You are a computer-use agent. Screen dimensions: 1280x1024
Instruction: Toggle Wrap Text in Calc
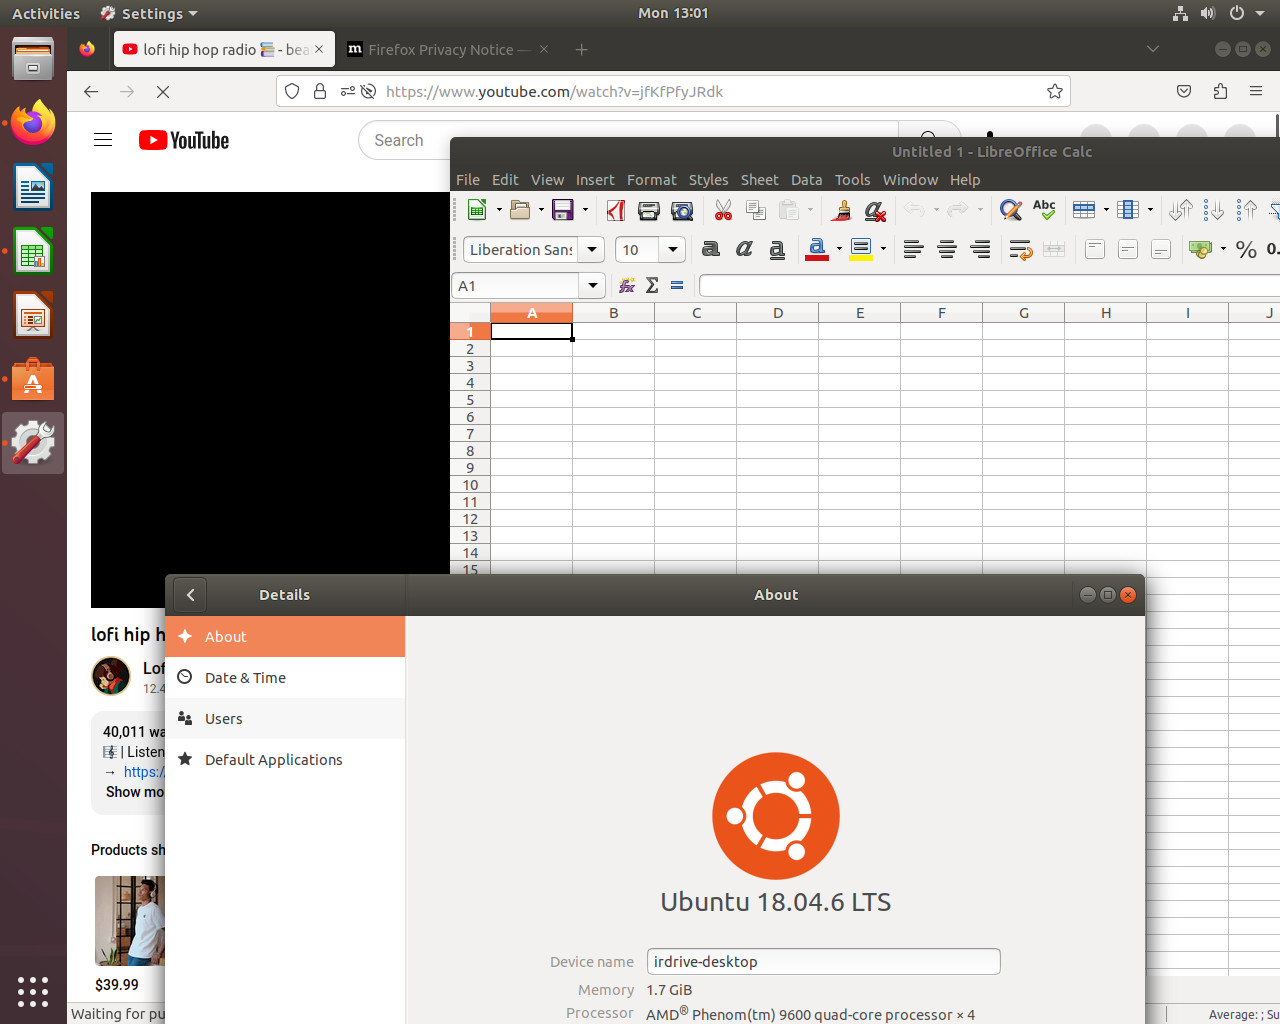tap(1020, 250)
